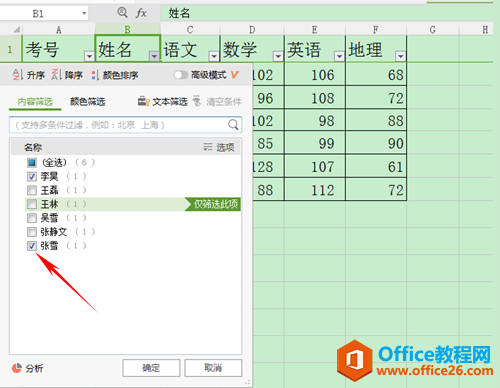The height and width of the screenshot is (388, 500).
Task: Click the orange V badge beside 高级模式
Action: [x=235, y=75]
